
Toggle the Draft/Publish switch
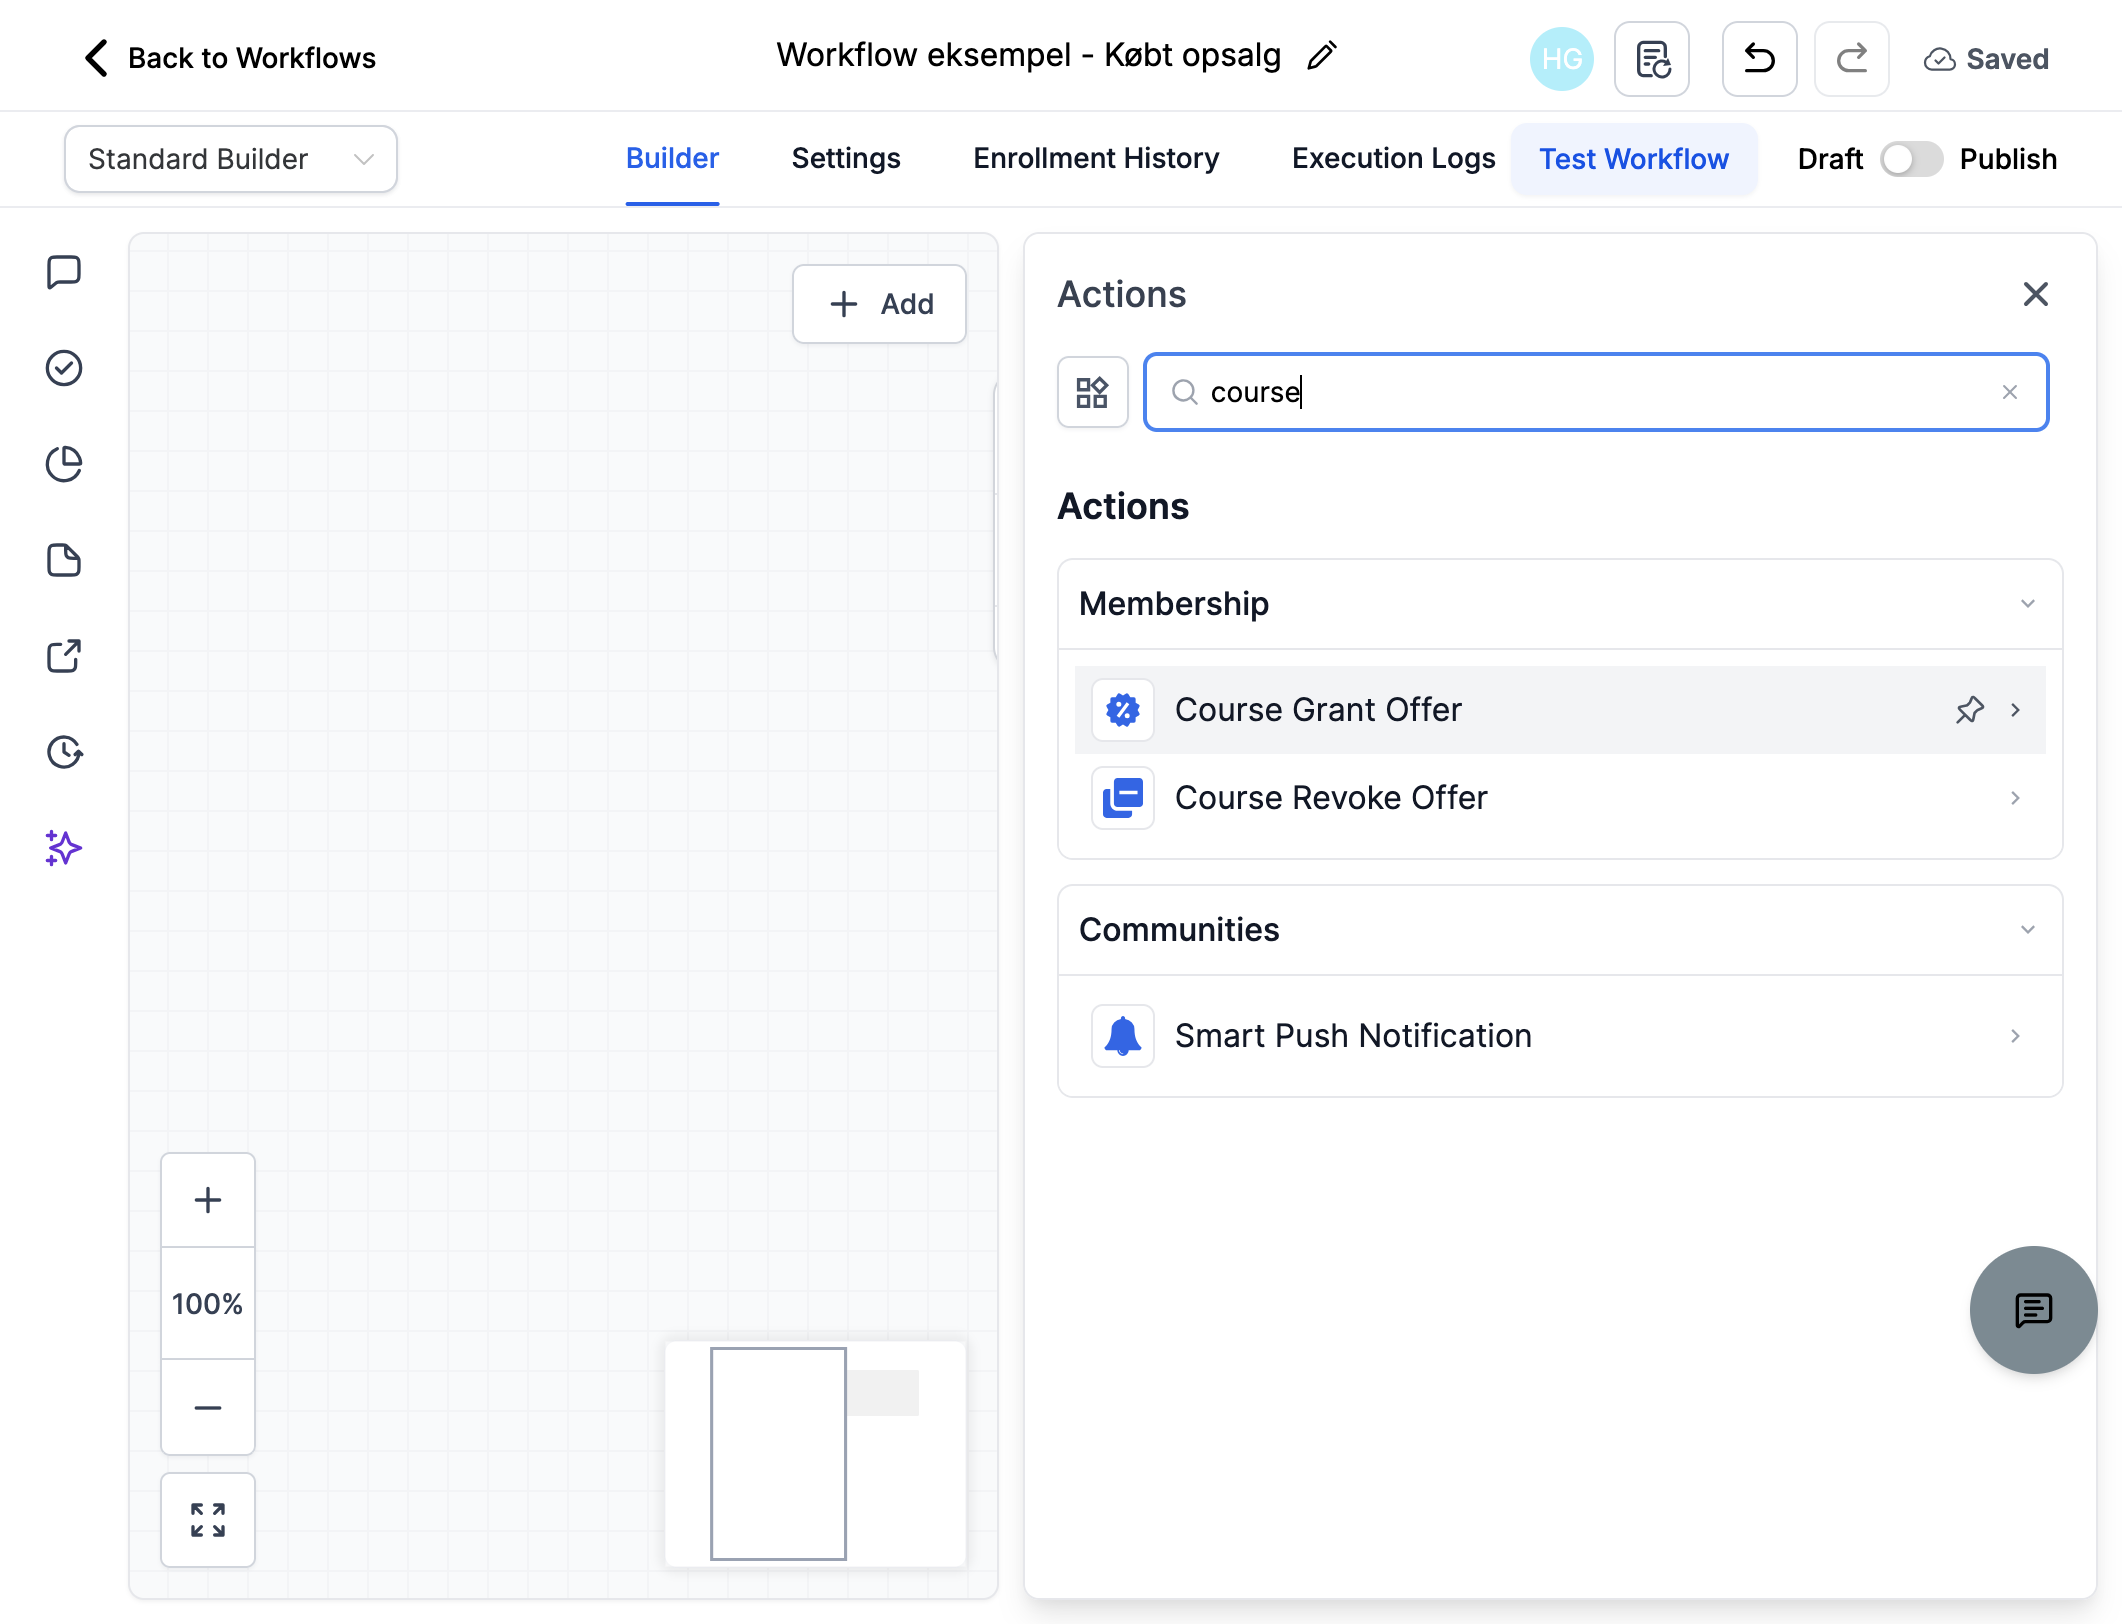point(1911,159)
